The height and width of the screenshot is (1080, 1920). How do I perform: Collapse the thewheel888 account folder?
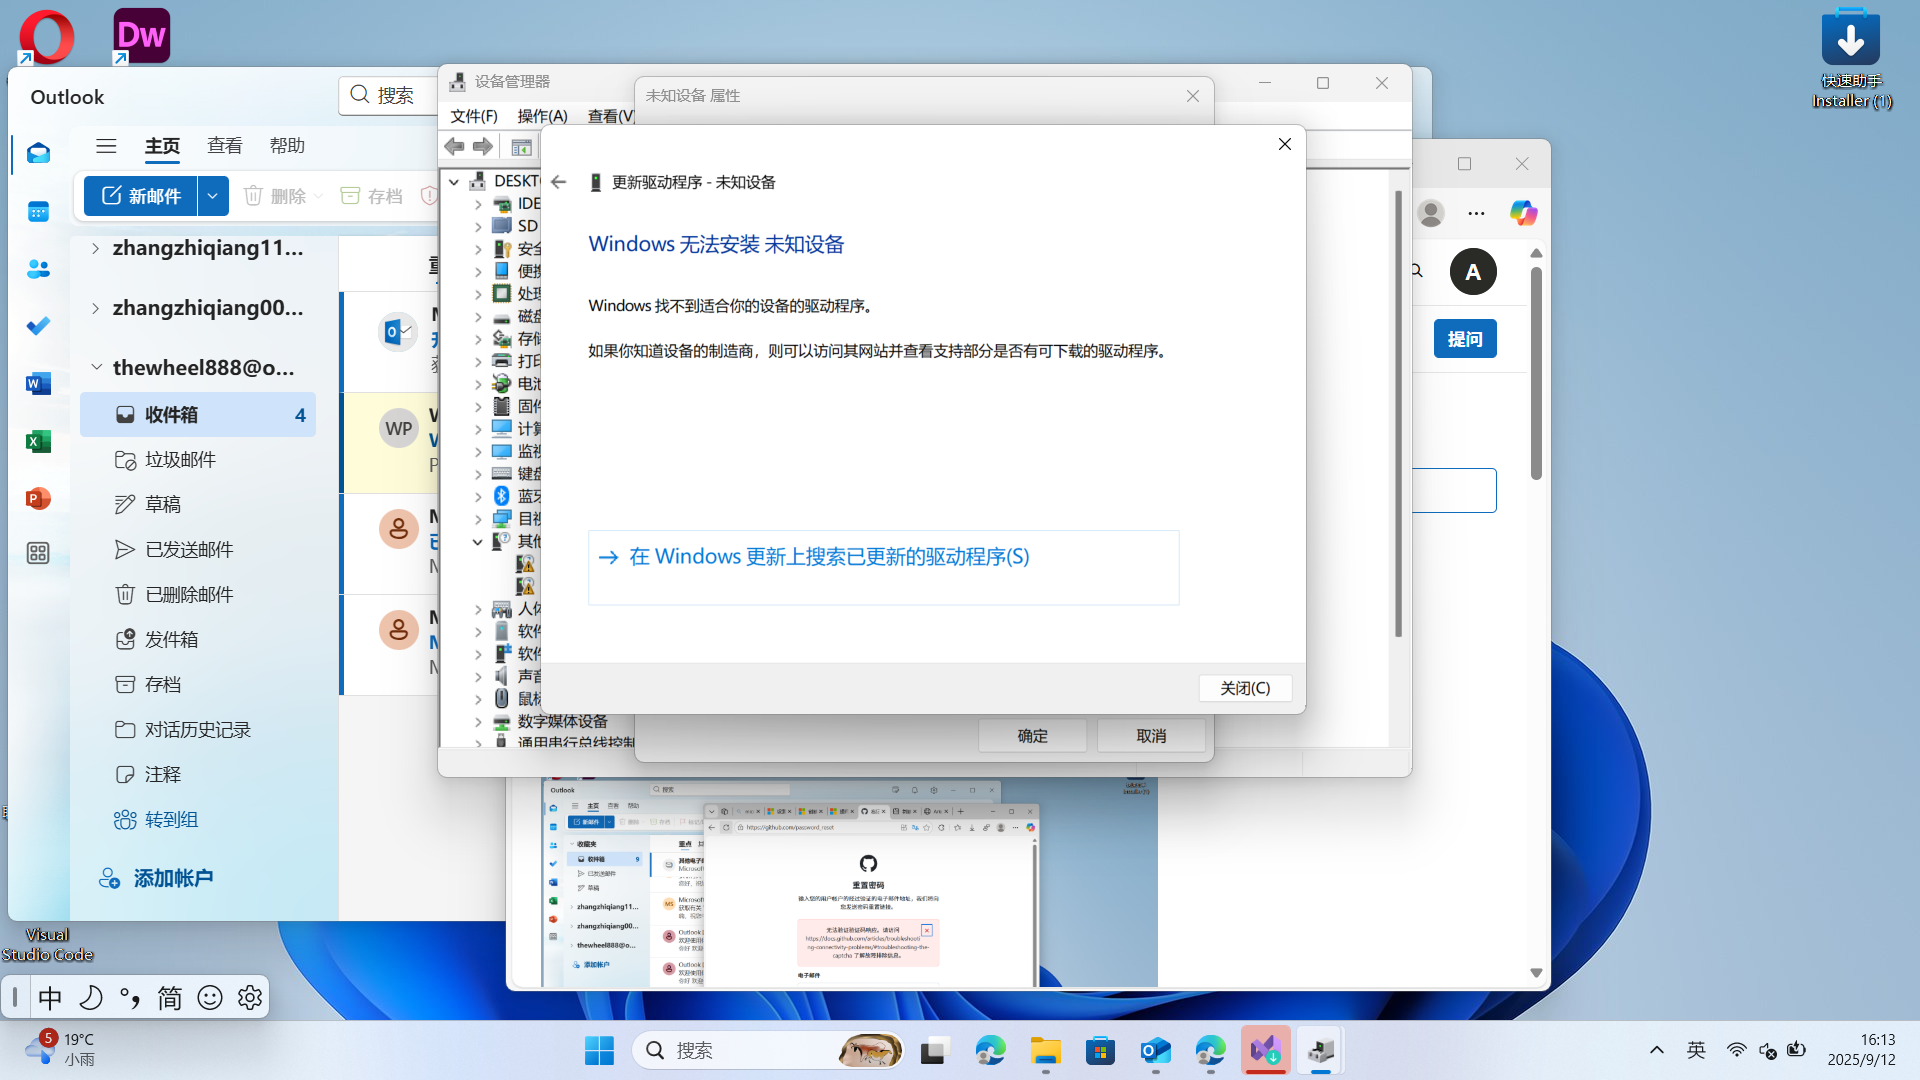[x=96, y=367]
